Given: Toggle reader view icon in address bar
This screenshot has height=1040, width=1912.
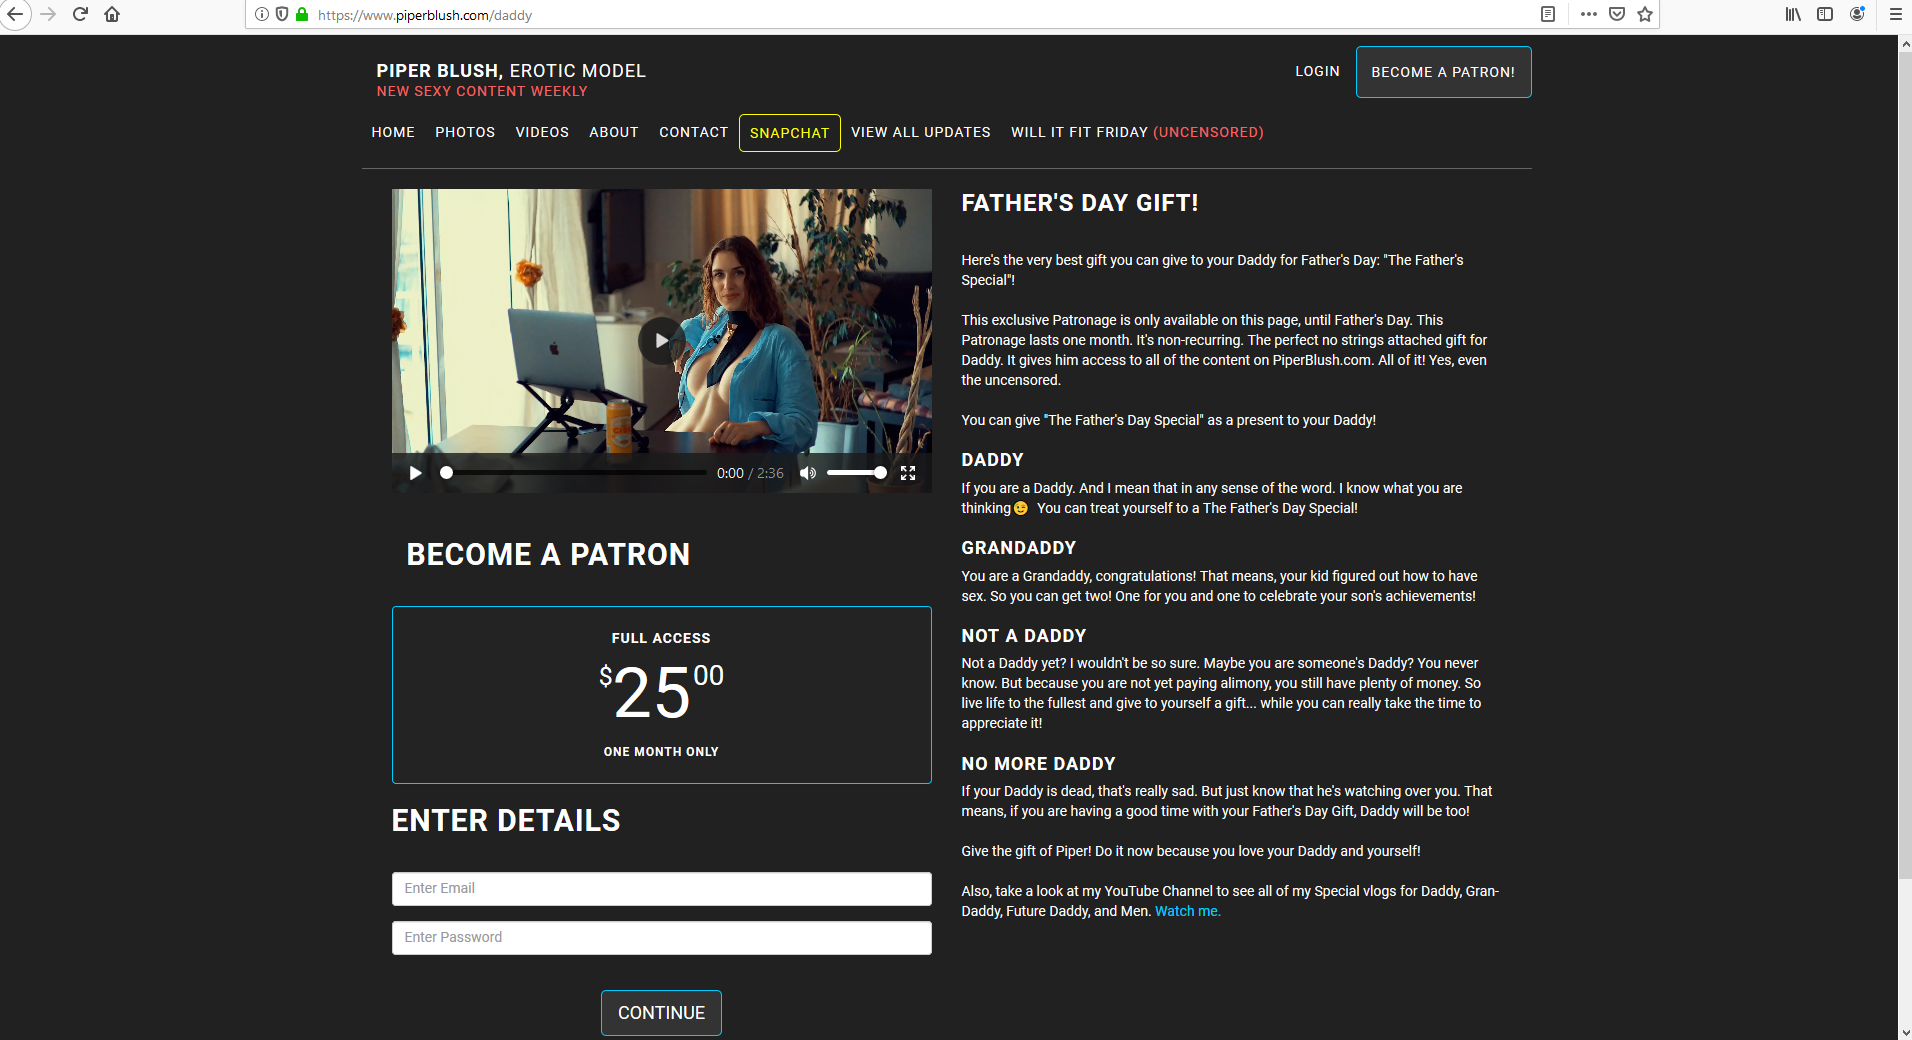Looking at the screenshot, I should coord(1548,14).
